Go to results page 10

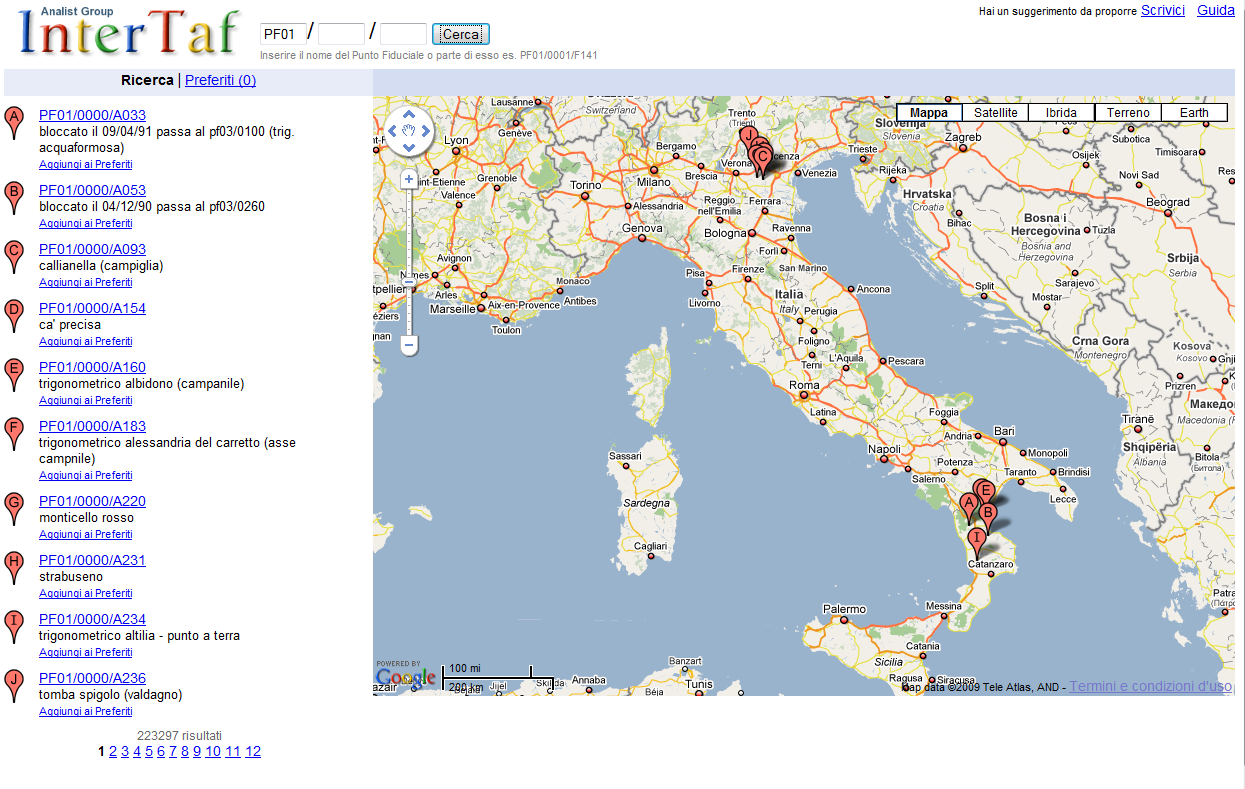[x=213, y=751]
